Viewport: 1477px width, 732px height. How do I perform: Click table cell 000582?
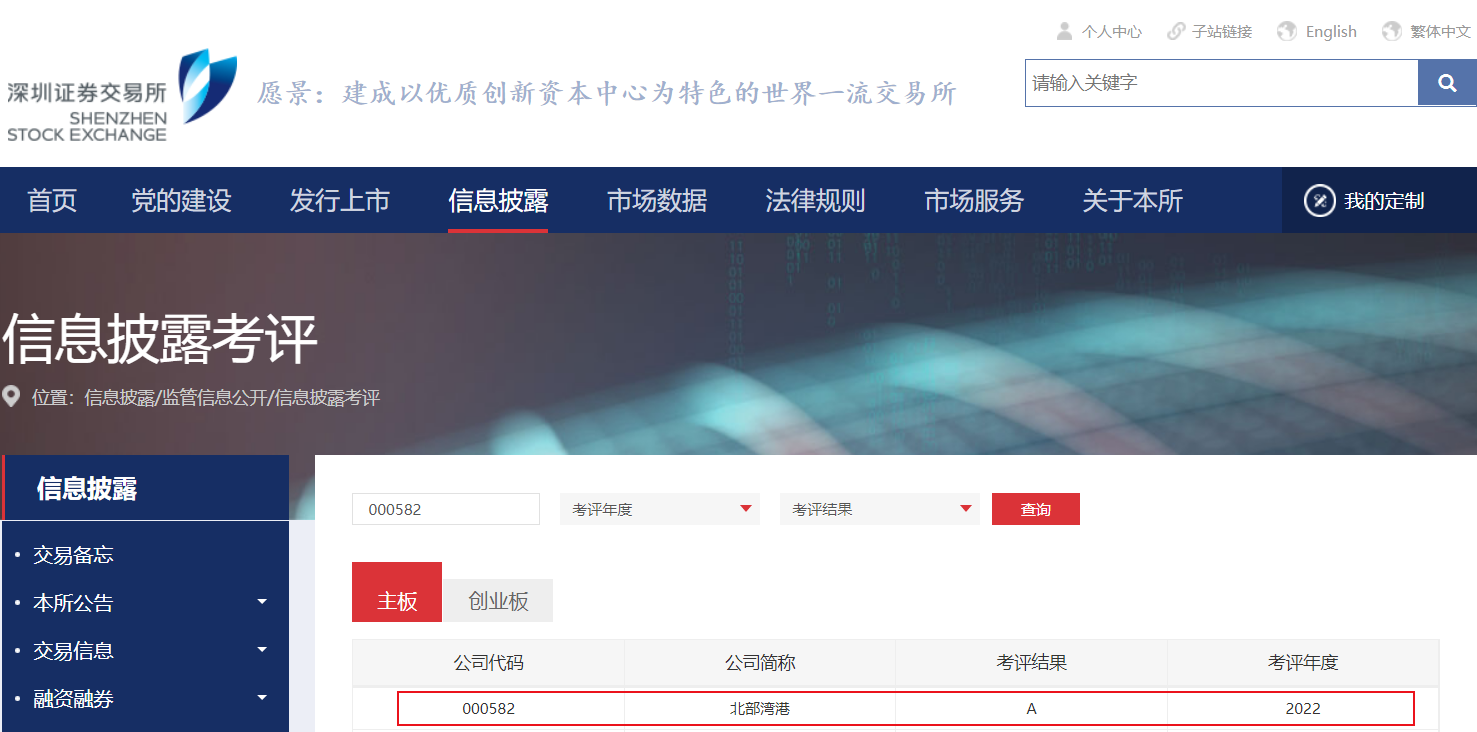[488, 708]
